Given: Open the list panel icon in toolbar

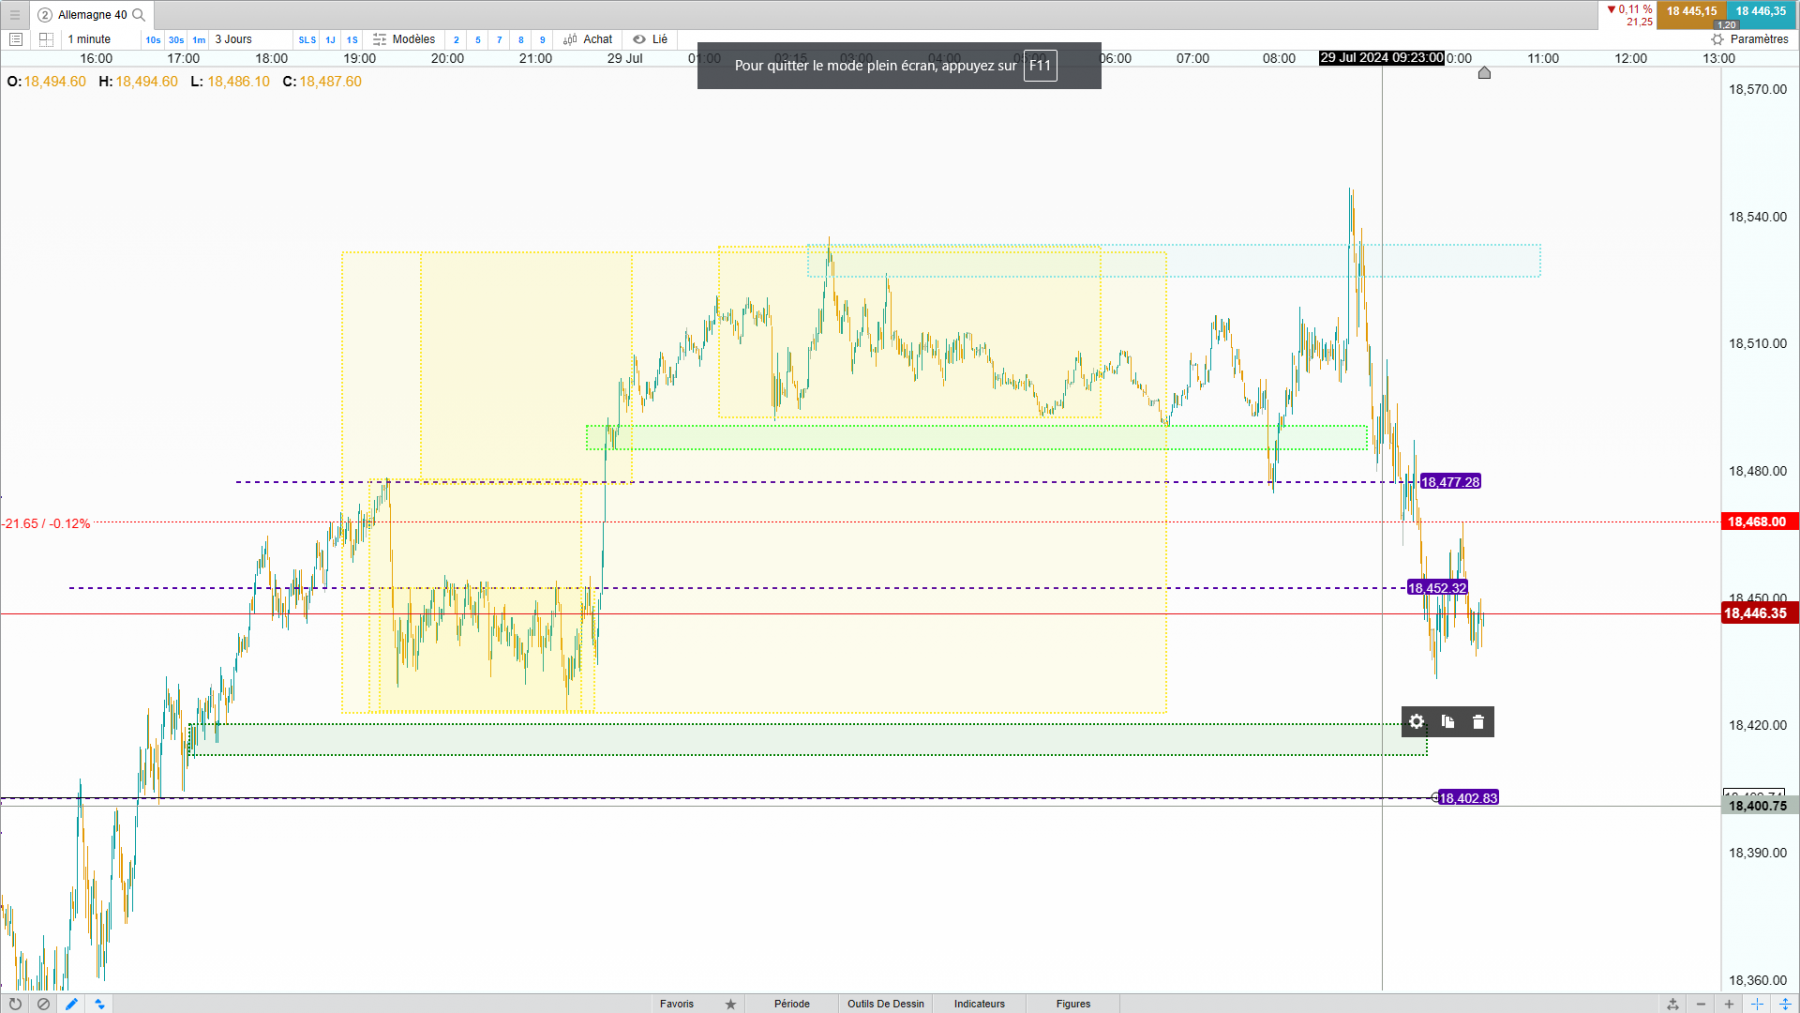Looking at the screenshot, I should click(x=16, y=40).
